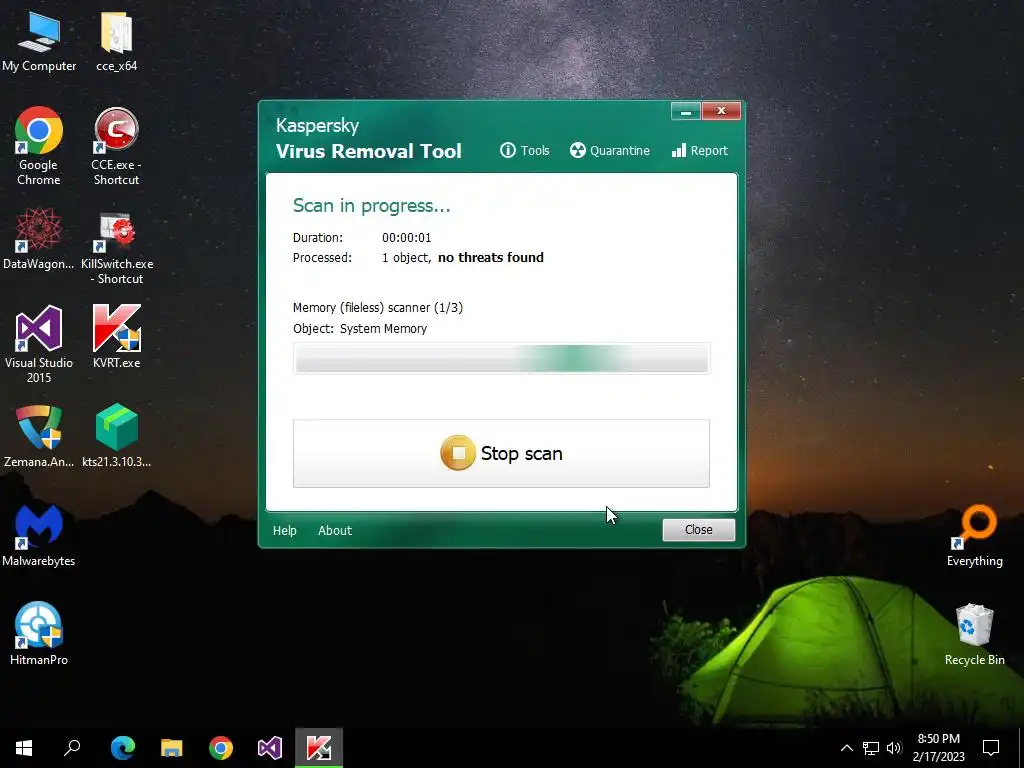Launch Visual Studio 2015 desktop icon
The image size is (1024, 768).
39,344
